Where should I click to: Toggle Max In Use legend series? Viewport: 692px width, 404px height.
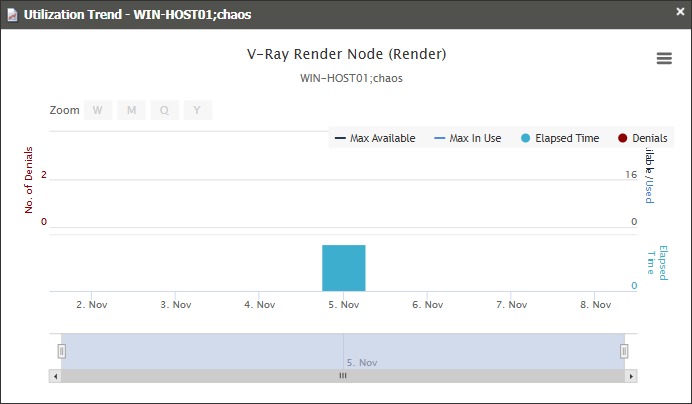coord(467,138)
